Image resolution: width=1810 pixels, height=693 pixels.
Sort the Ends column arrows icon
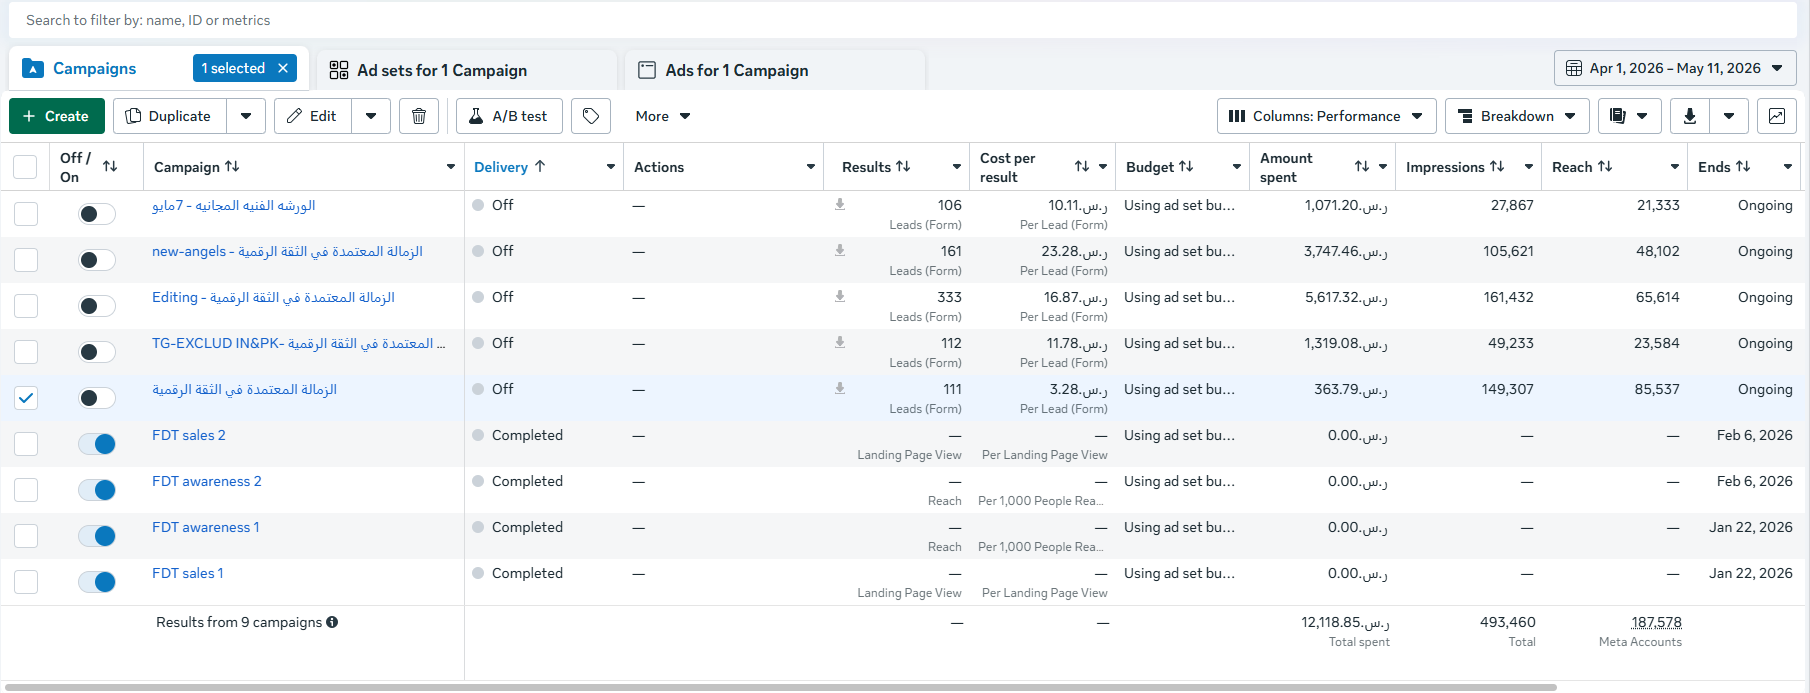tap(1743, 166)
